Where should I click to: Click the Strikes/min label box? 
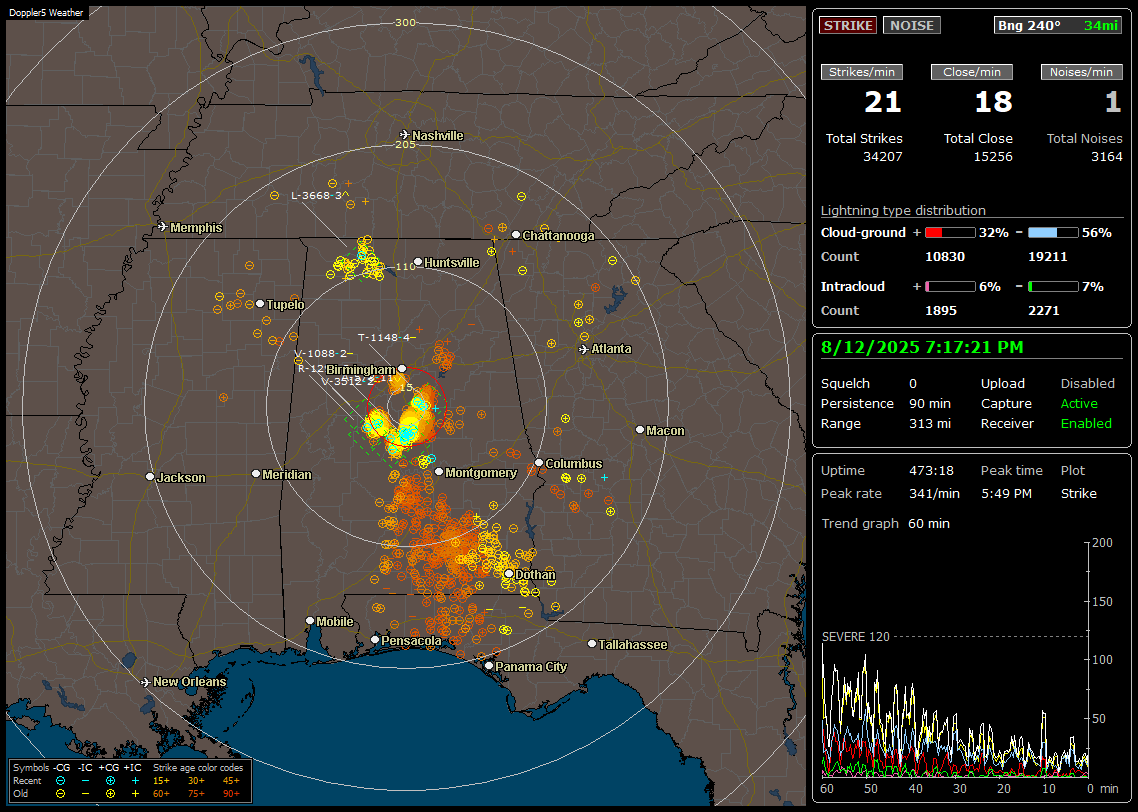pyautogui.click(x=861, y=72)
